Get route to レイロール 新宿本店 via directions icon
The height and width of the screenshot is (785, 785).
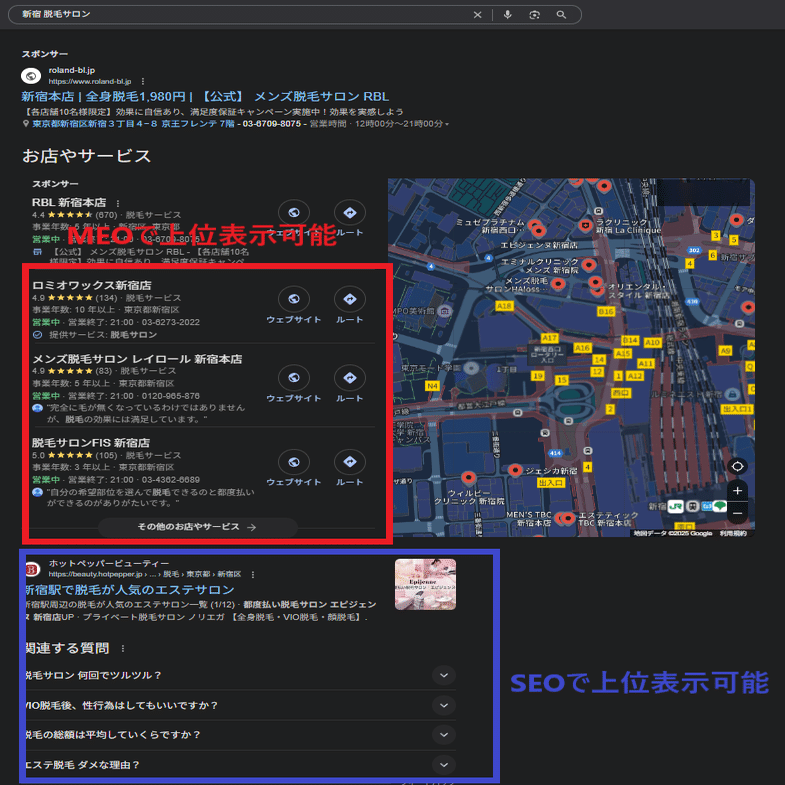(349, 377)
